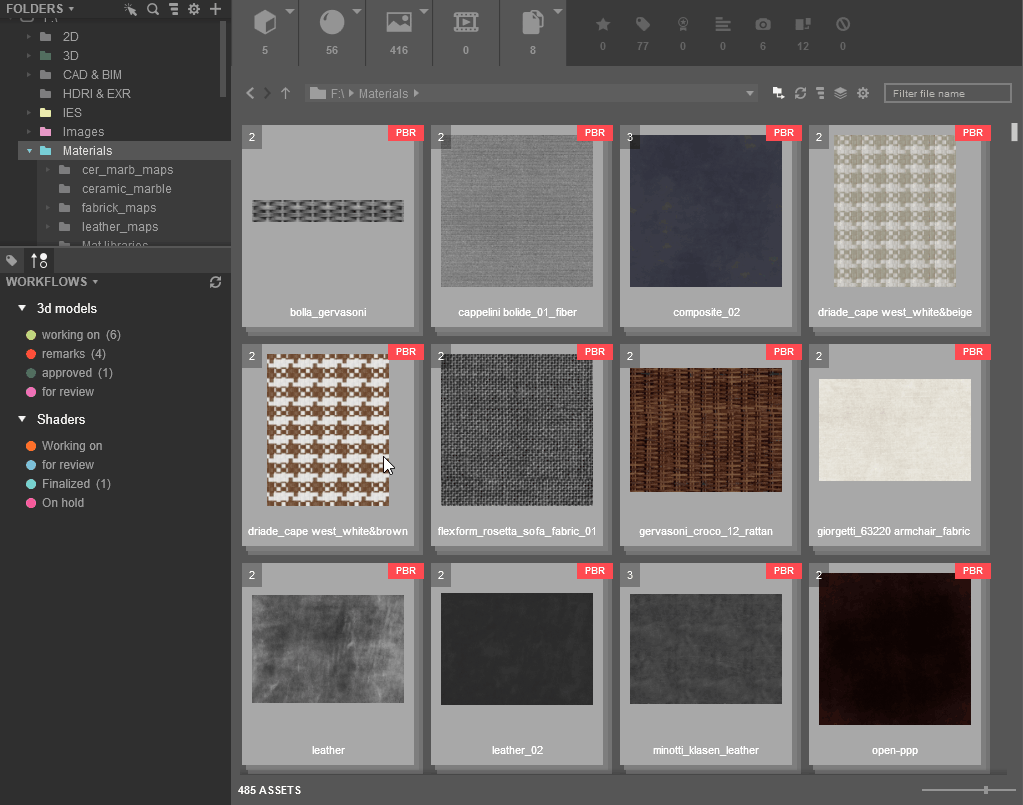Toggle the 'working on' workflow status
1023x805 pixels.
[73, 335]
